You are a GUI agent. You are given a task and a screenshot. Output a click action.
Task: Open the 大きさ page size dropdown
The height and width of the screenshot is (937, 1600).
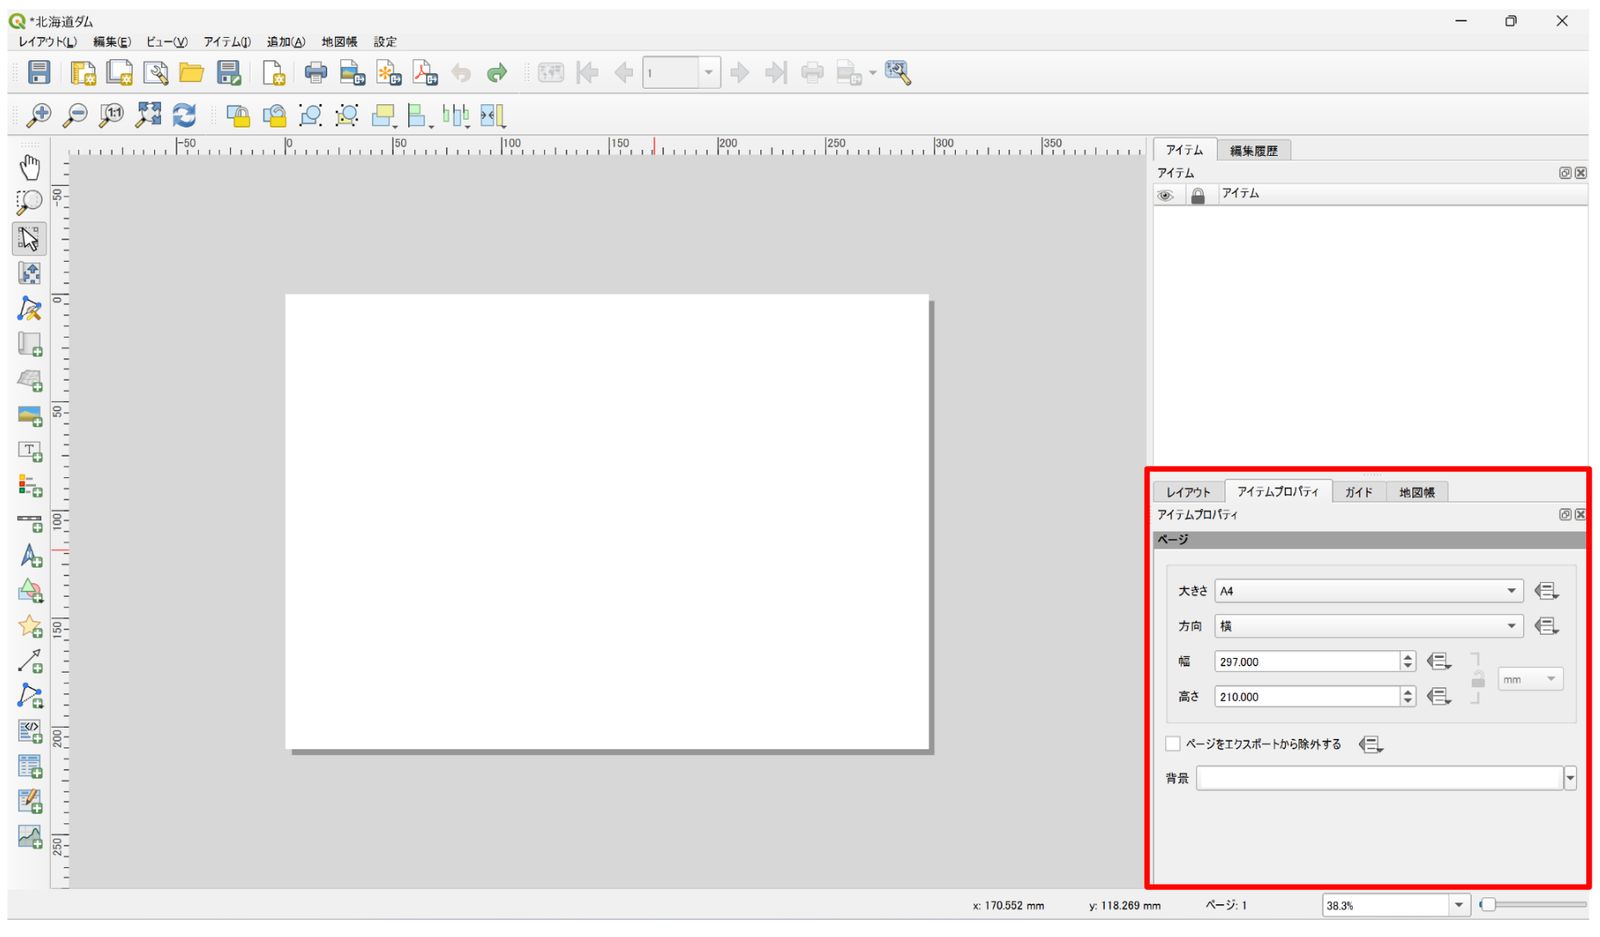point(1369,591)
